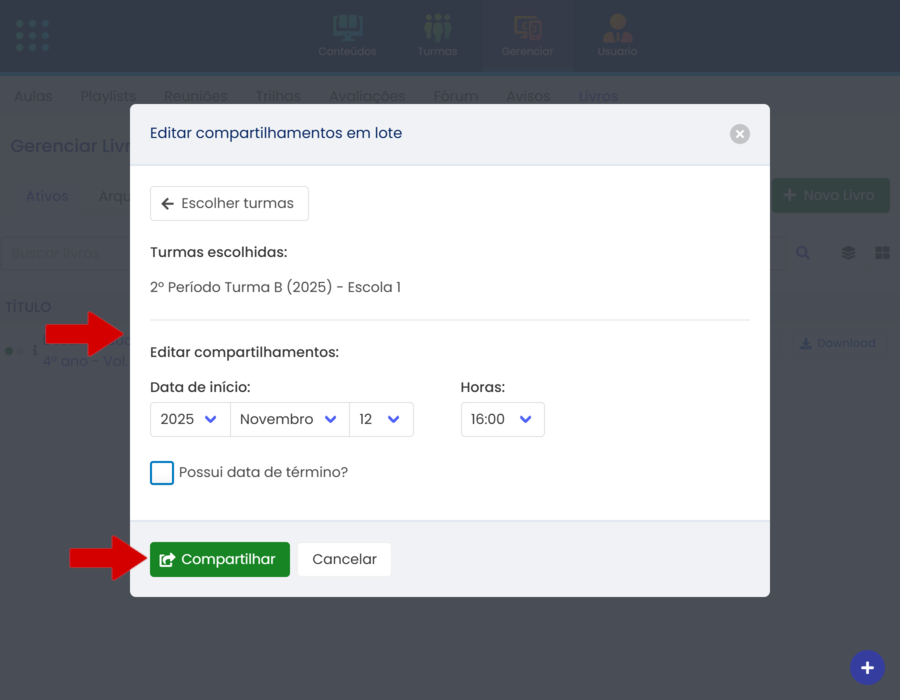Click the app logo dots grid

click(33, 35)
